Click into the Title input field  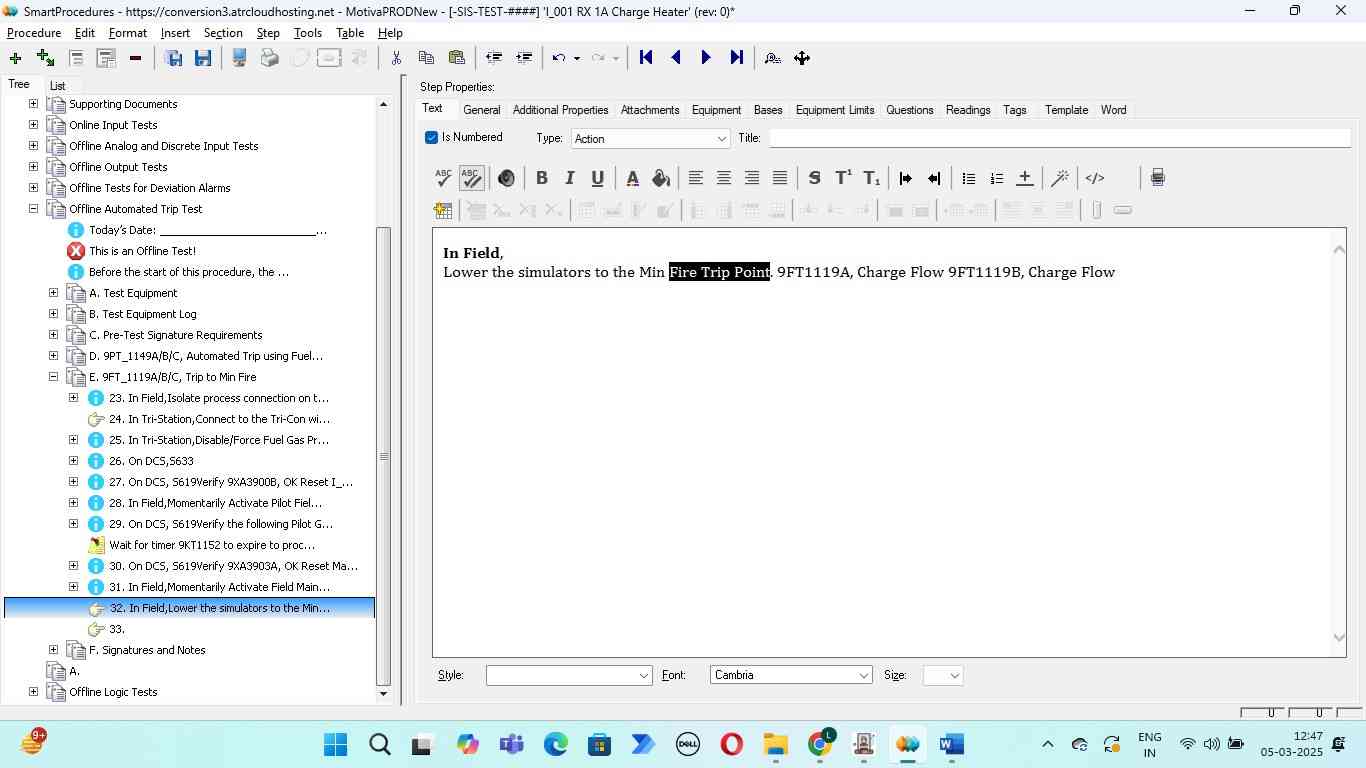pyautogui.click(x=1059, y=138)
